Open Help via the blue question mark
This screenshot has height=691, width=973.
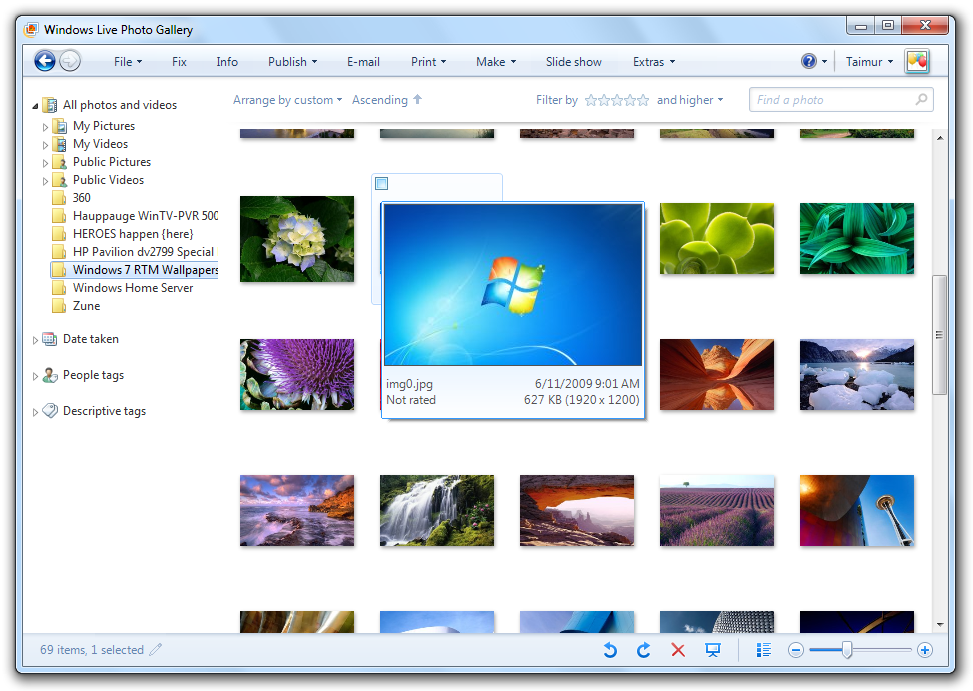click(809, 61)
